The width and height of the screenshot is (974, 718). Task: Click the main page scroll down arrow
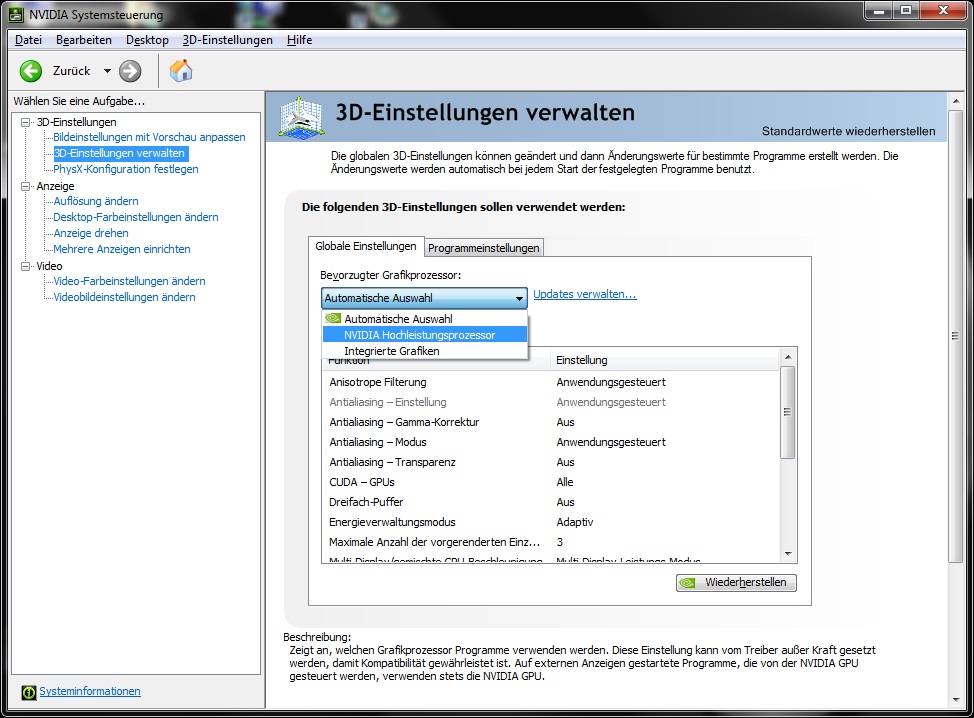pyautogui.click(x=955, y=700)
